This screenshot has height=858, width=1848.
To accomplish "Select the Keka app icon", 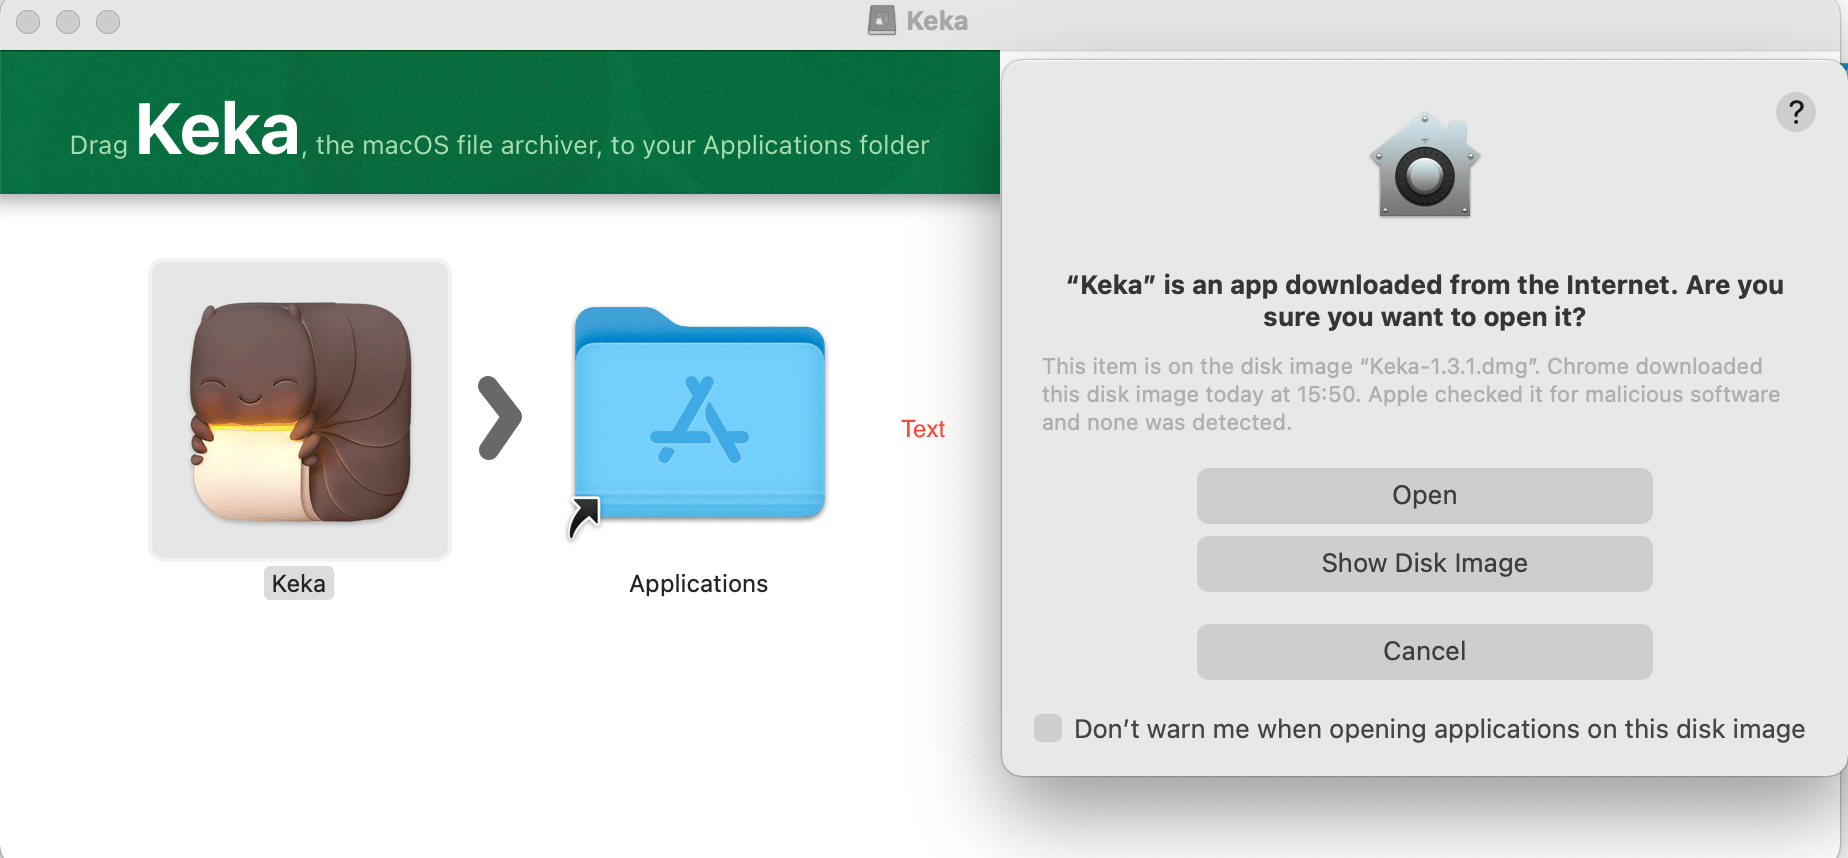I will point(300,410).
